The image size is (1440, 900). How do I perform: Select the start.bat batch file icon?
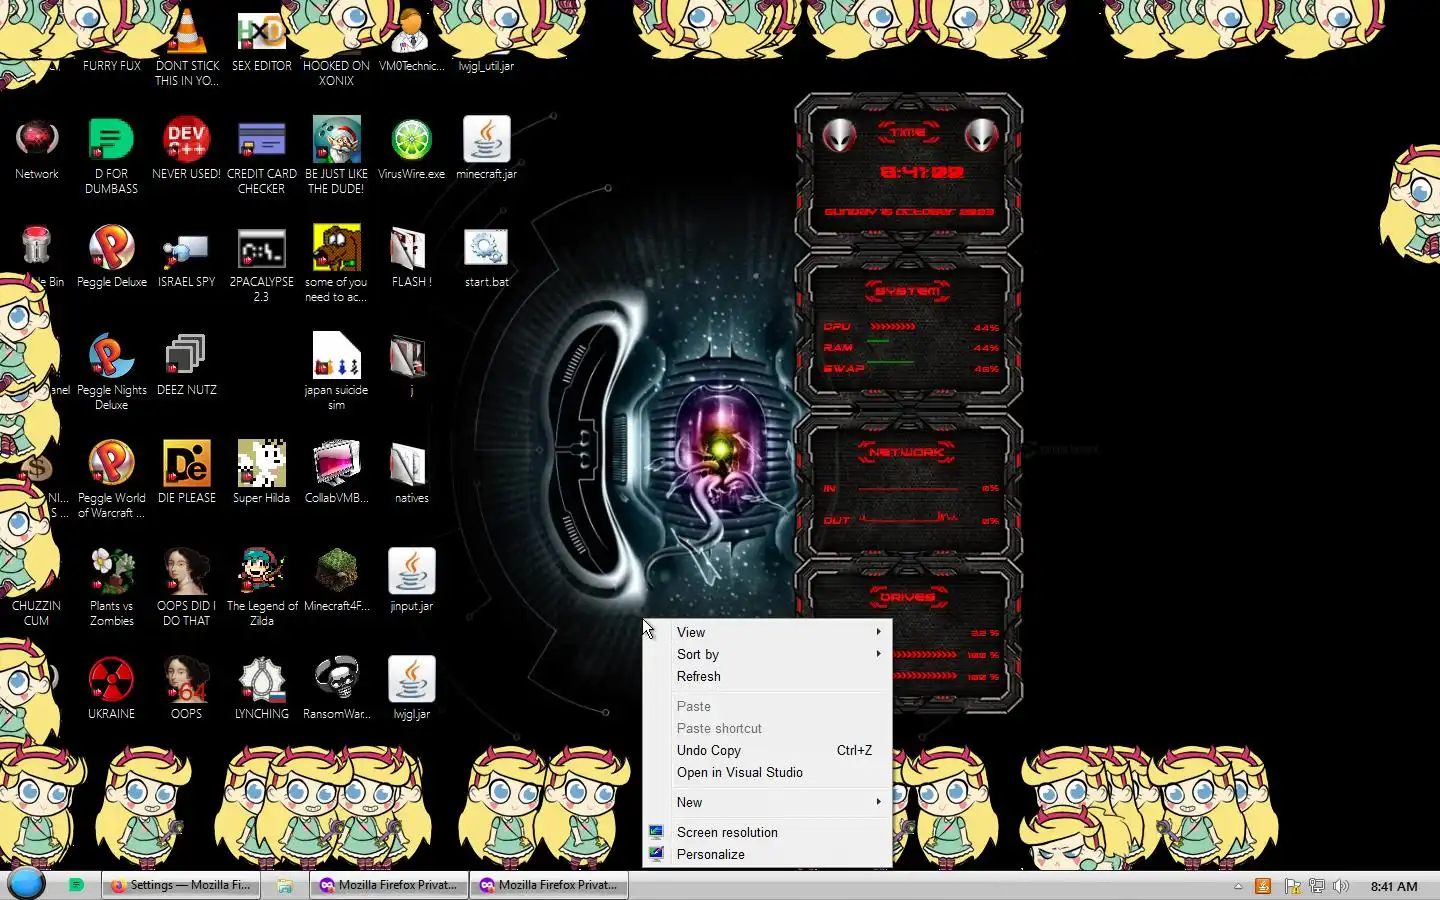[486, 248]
